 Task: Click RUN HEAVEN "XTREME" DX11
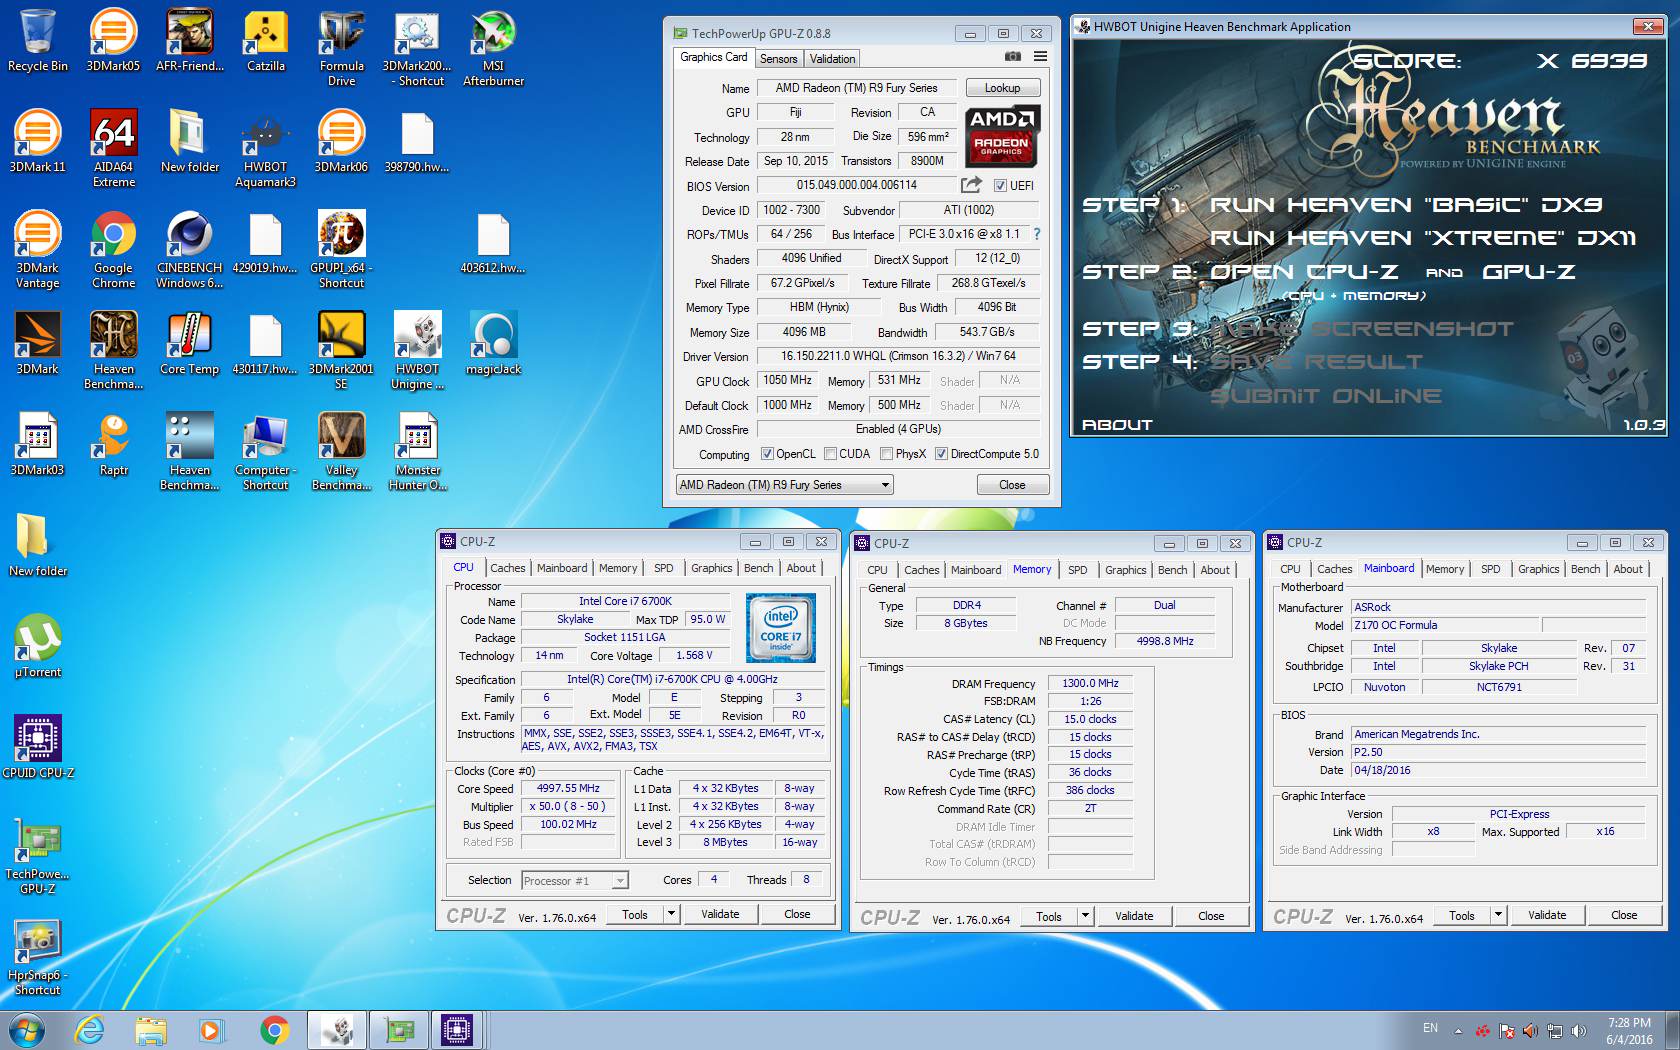pos(1423,238)
